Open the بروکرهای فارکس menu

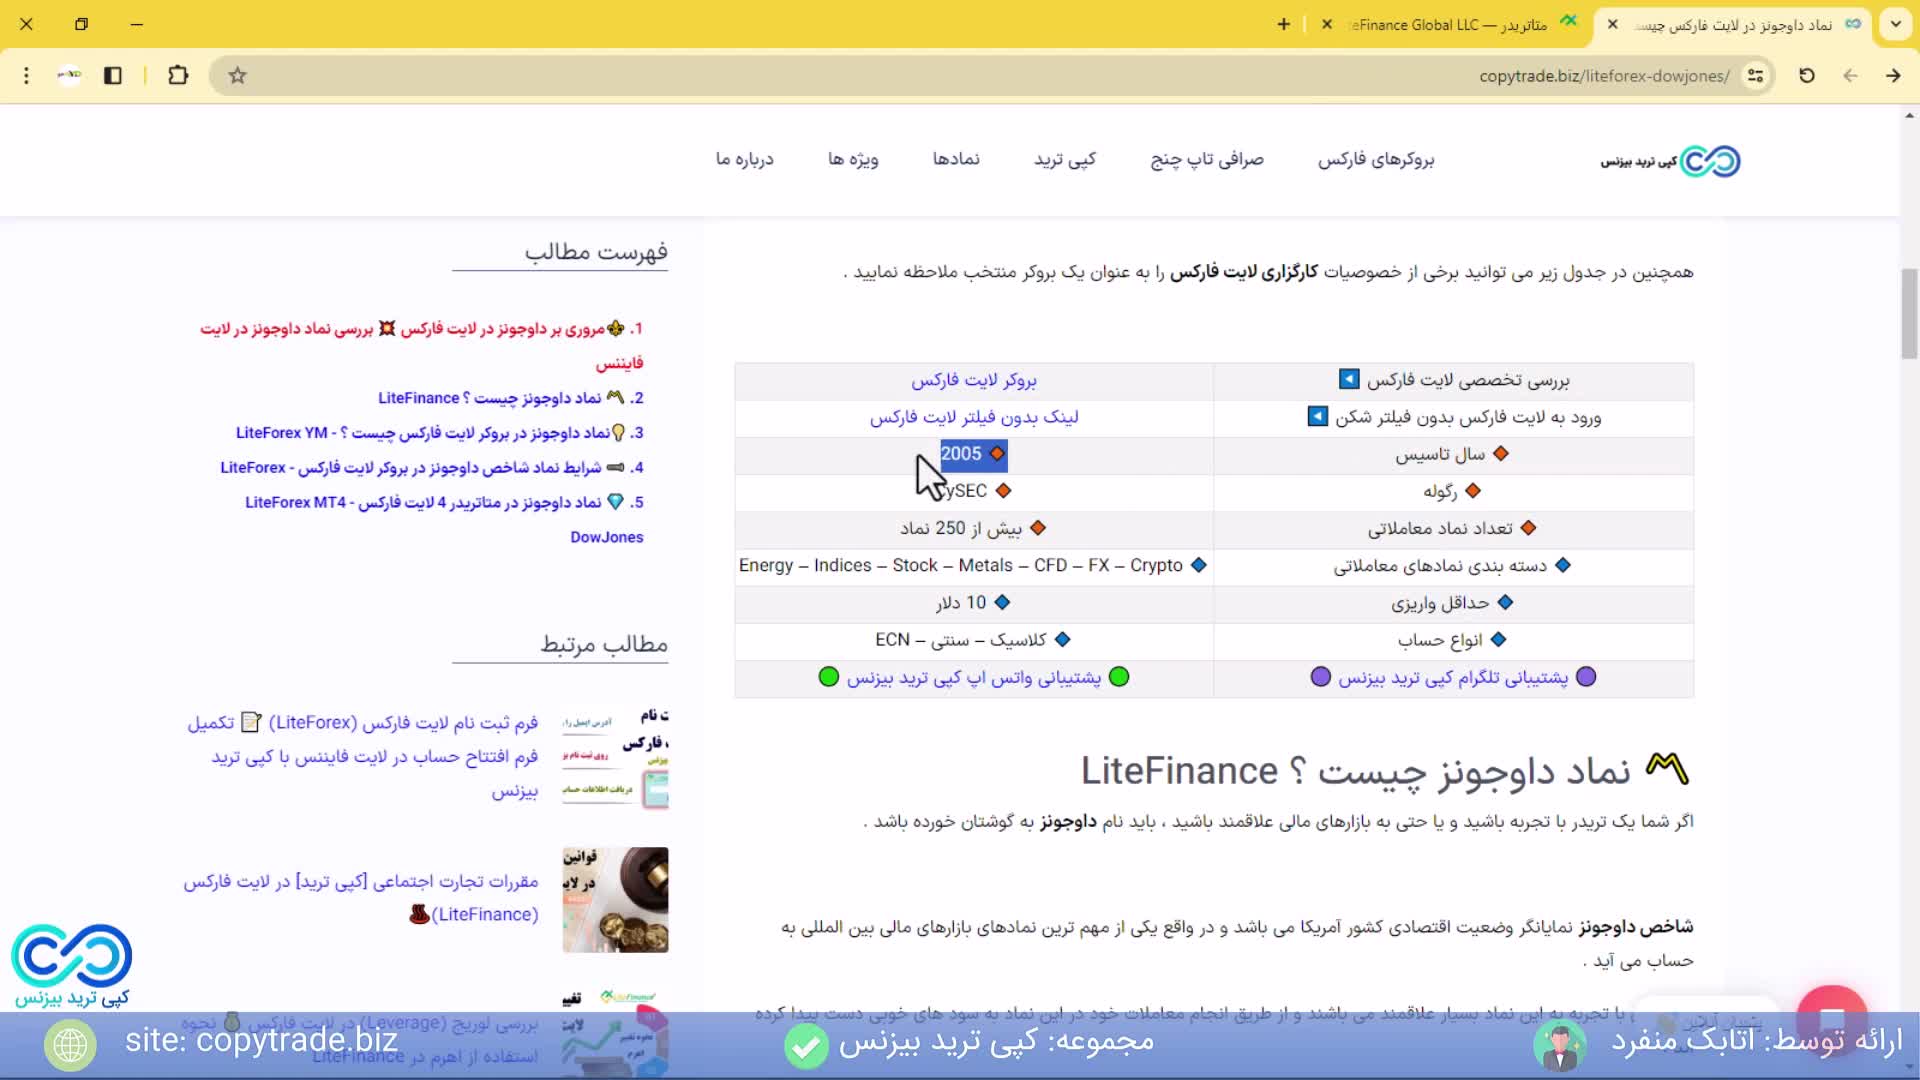coord(1375,160)
